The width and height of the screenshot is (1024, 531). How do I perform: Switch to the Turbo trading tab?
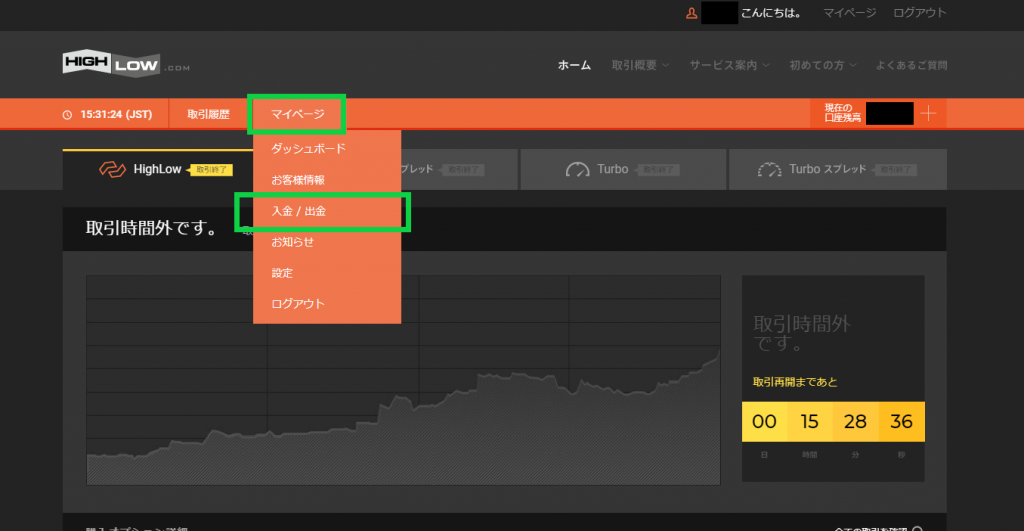tap(623, 170)
